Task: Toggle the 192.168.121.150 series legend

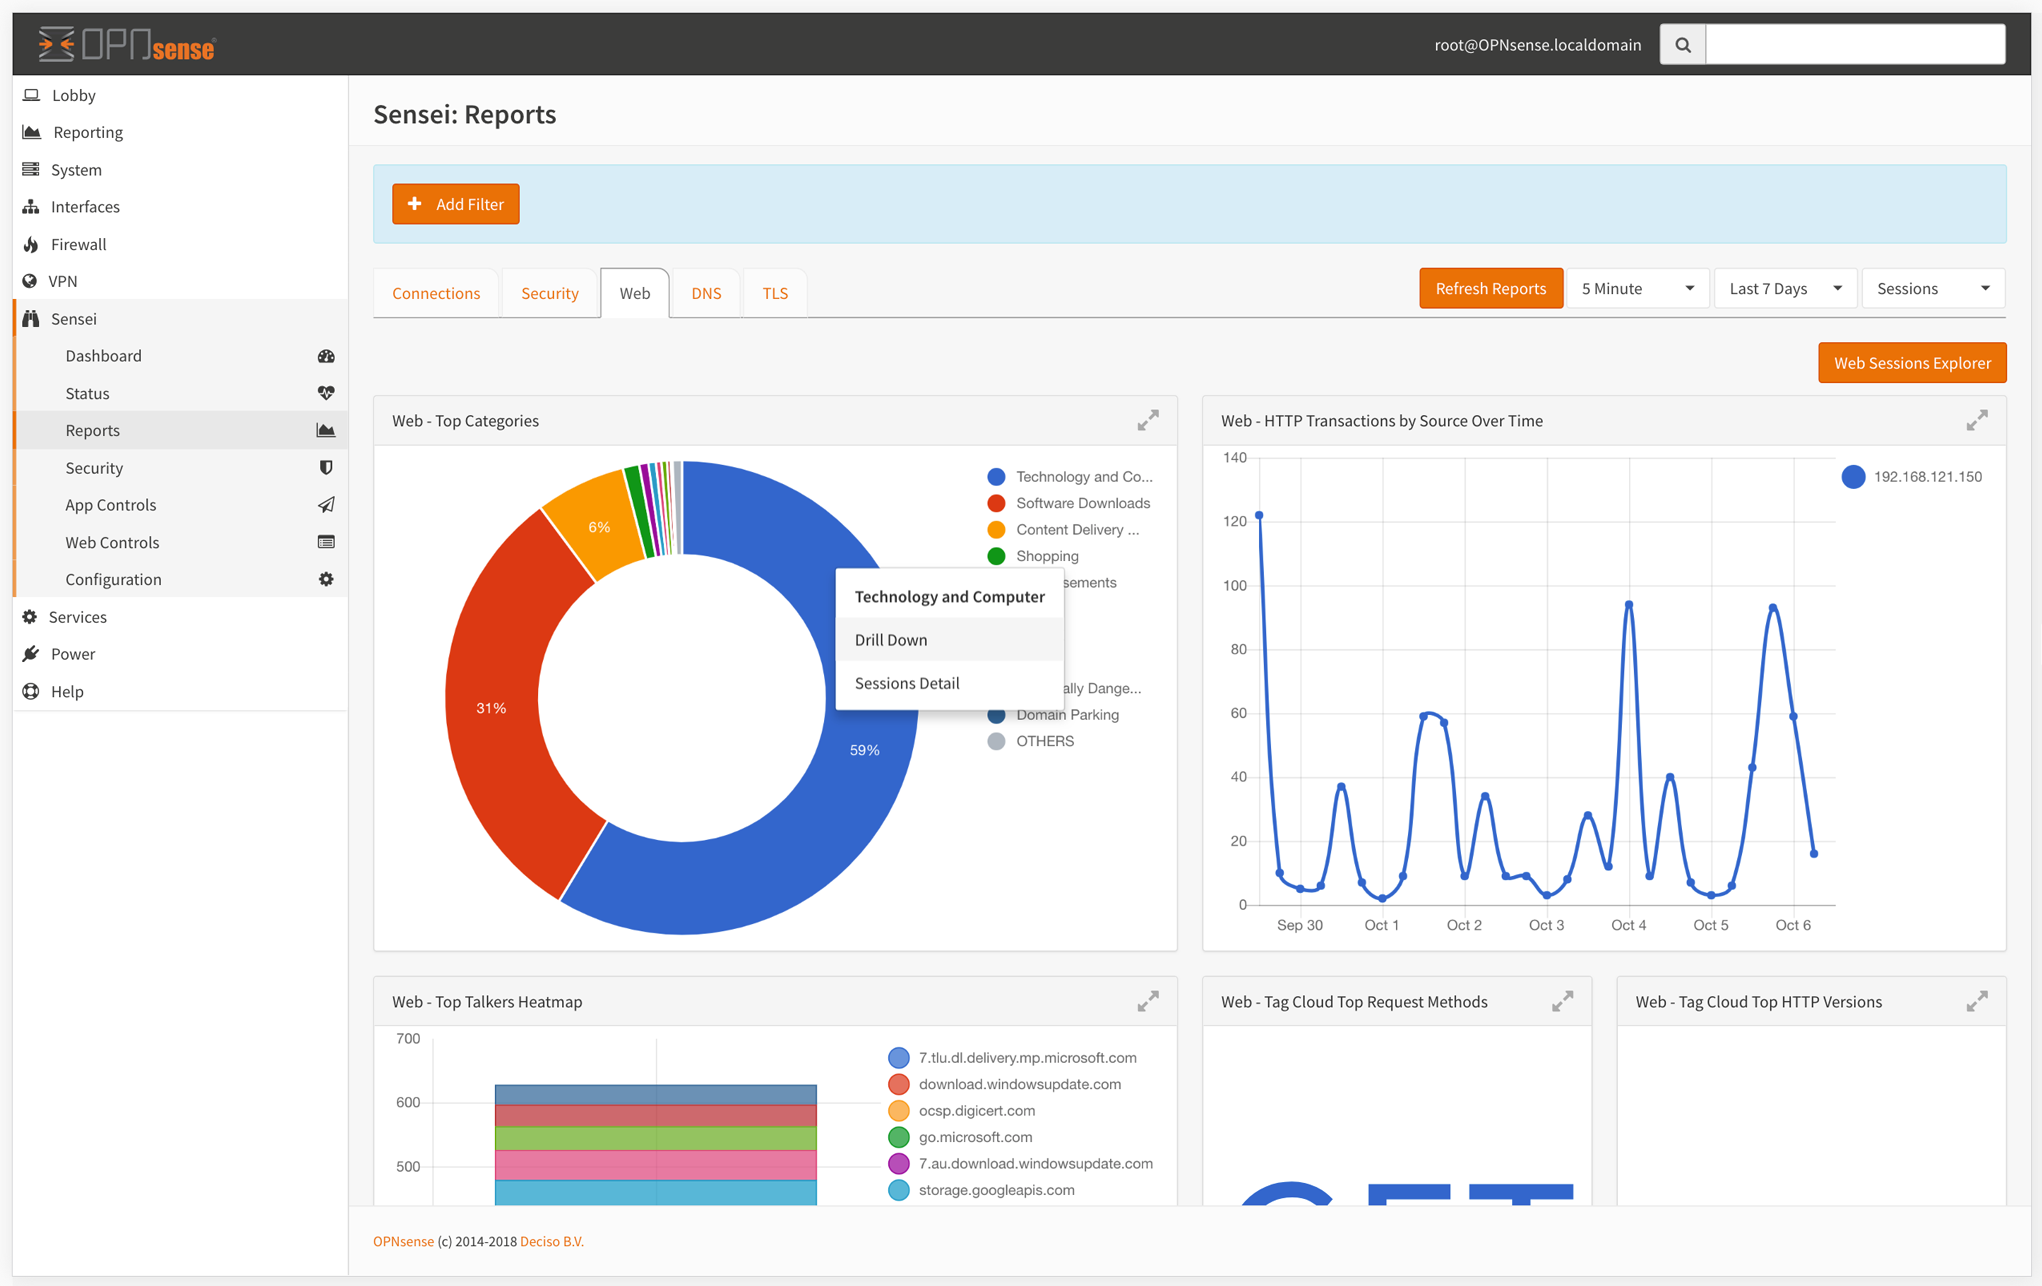Action: coord(1912,477)
